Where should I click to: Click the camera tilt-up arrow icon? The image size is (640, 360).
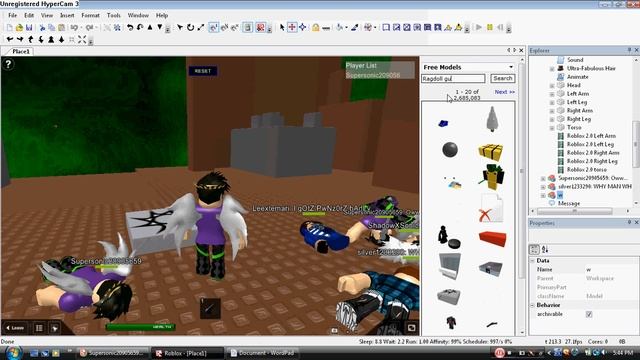pos(31,40)
